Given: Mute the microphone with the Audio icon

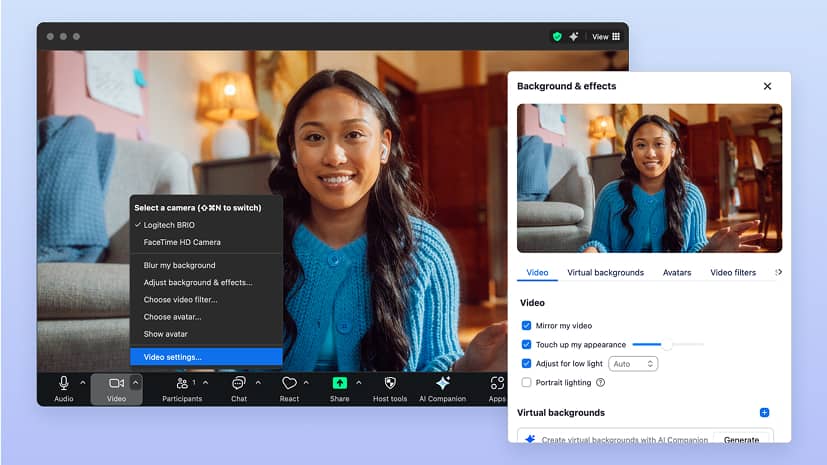Looking at the screenshot, I should pyautogui.click(x=64, y=384).
